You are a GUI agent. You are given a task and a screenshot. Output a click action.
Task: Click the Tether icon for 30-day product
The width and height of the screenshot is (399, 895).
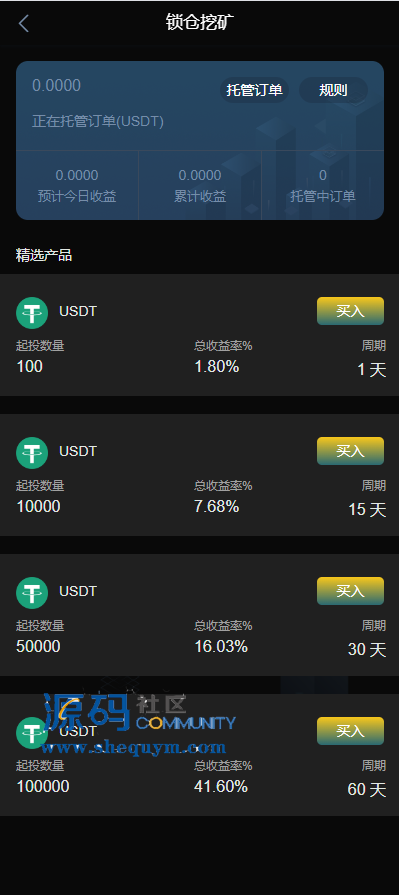coord(32,592)
